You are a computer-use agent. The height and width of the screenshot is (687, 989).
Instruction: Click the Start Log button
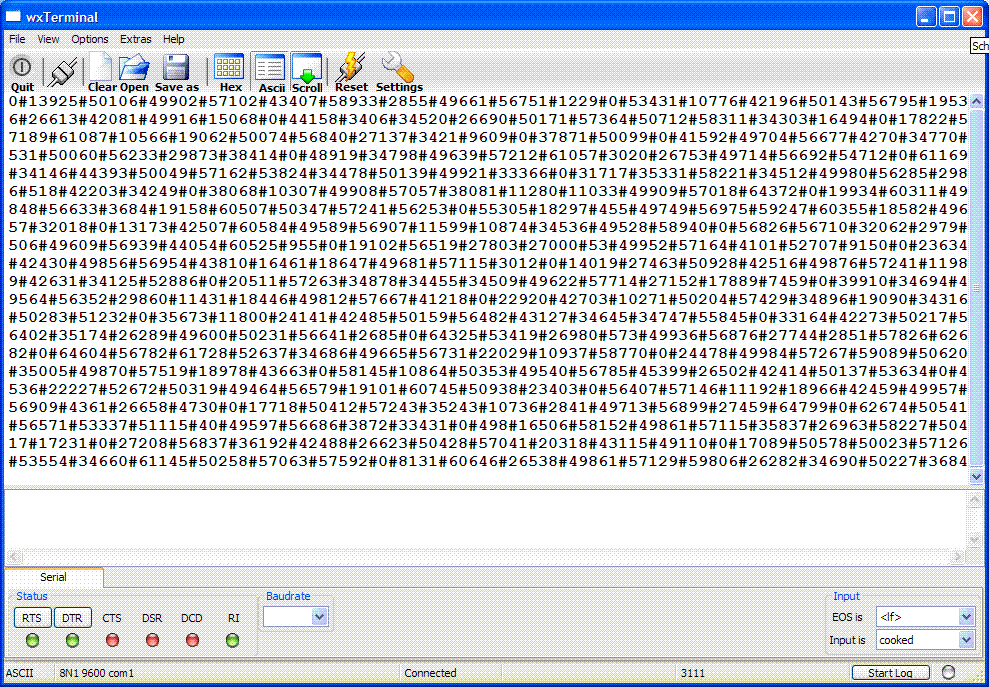click(x=891, y=673)
